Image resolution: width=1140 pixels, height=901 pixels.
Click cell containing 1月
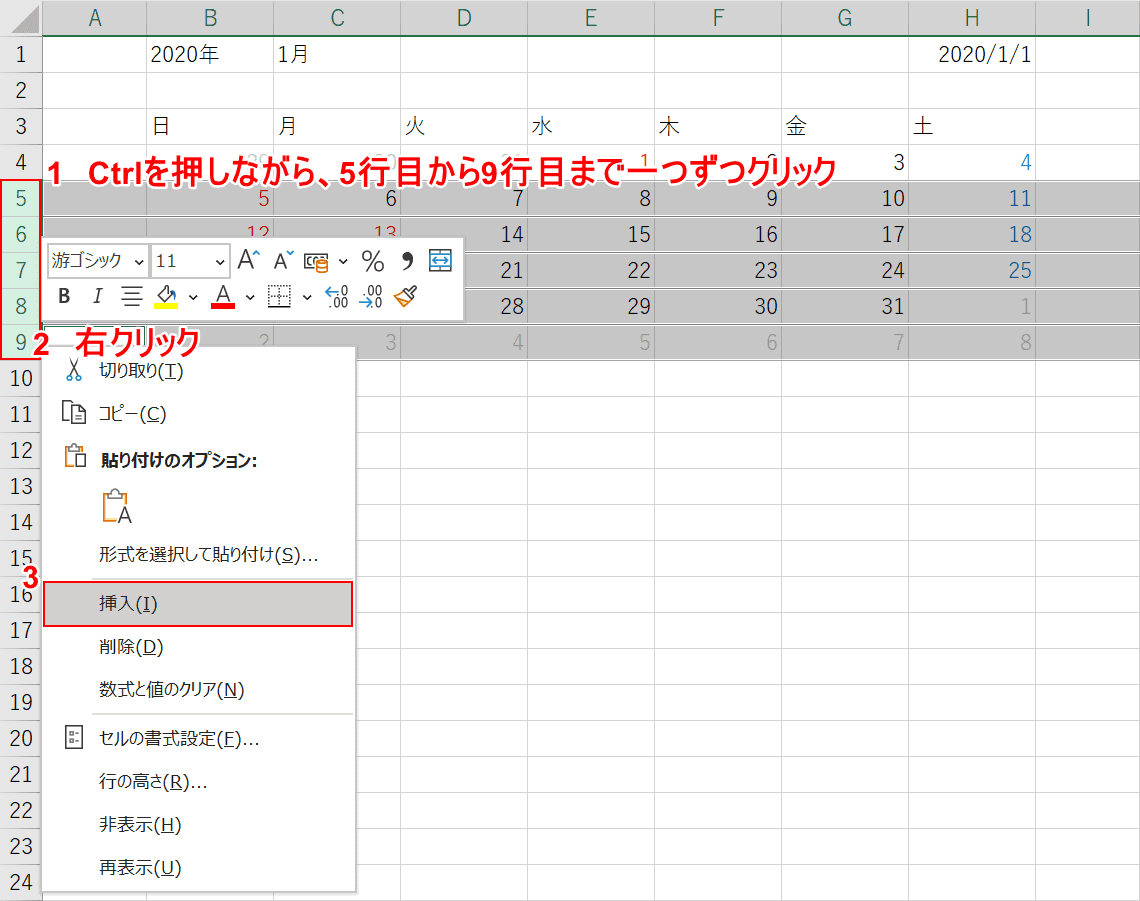click(x=337, y=55)
